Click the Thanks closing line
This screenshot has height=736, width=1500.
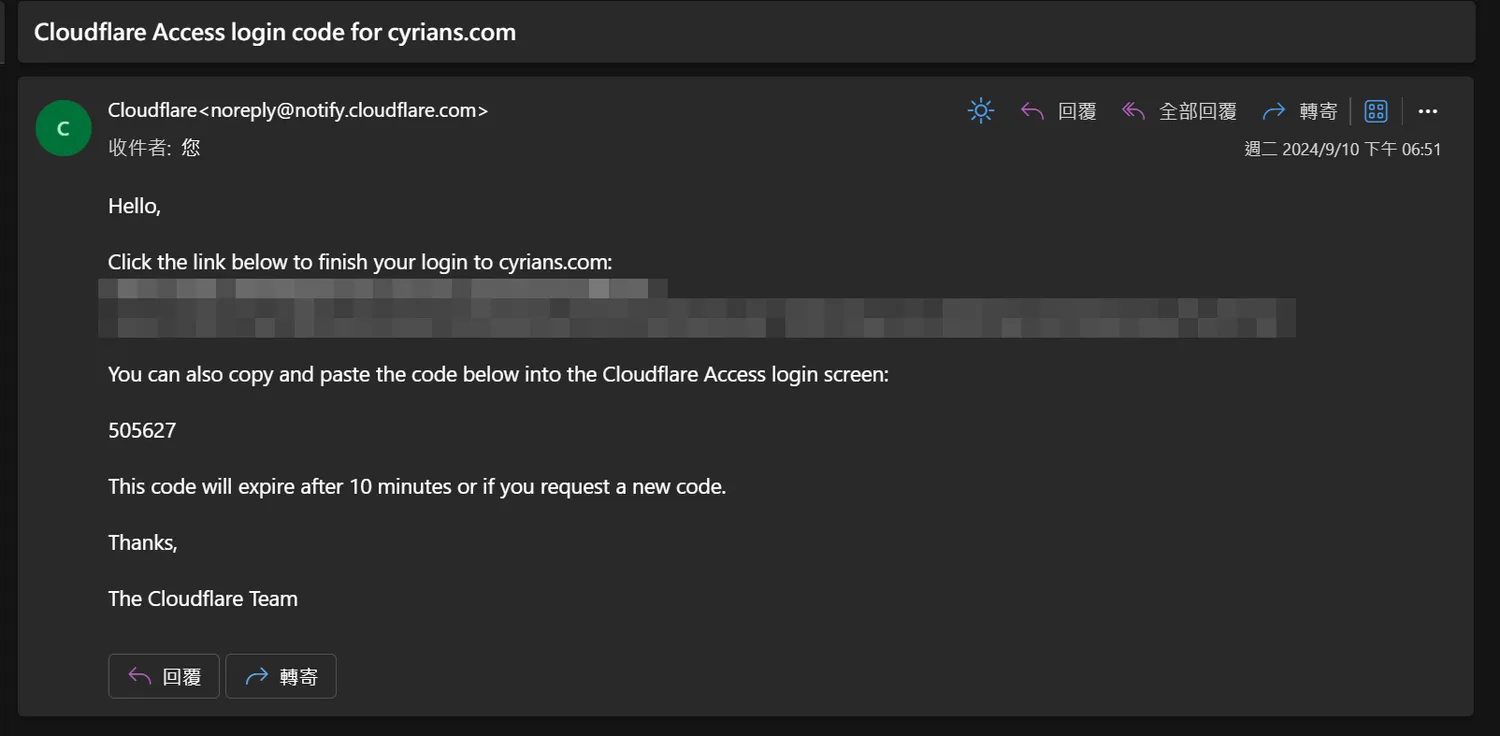[143, 543]
